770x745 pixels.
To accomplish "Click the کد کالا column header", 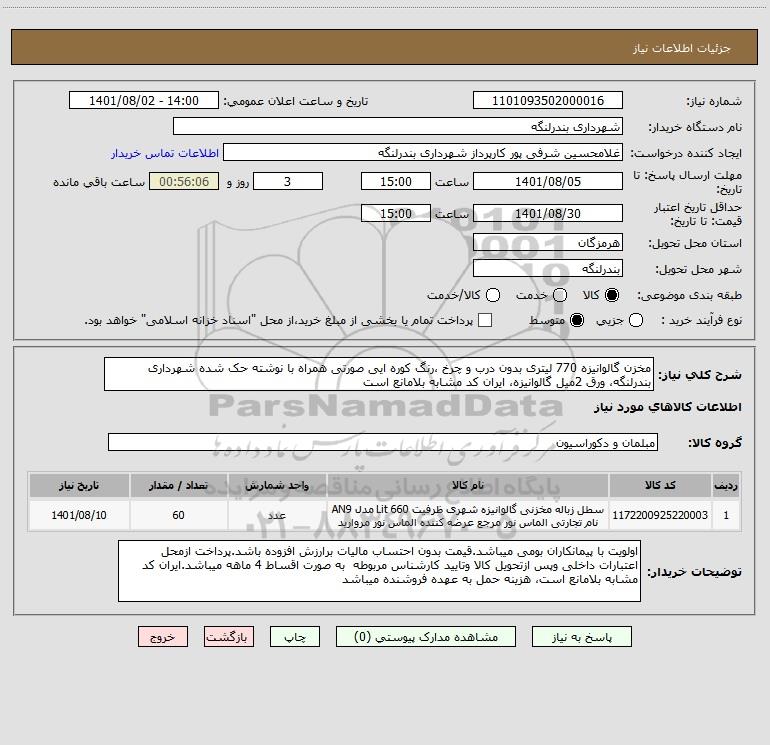I will (x=660, y=485).
